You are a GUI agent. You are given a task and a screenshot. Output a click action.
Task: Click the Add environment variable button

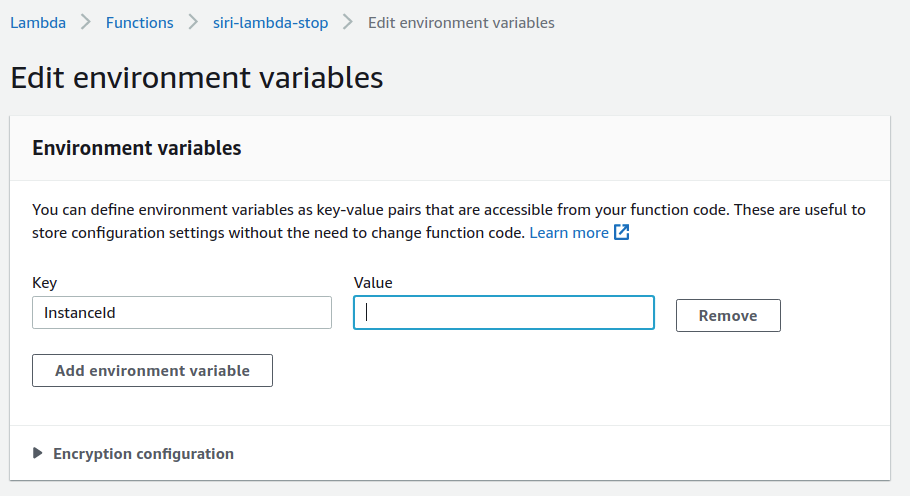tap(152, 370)
